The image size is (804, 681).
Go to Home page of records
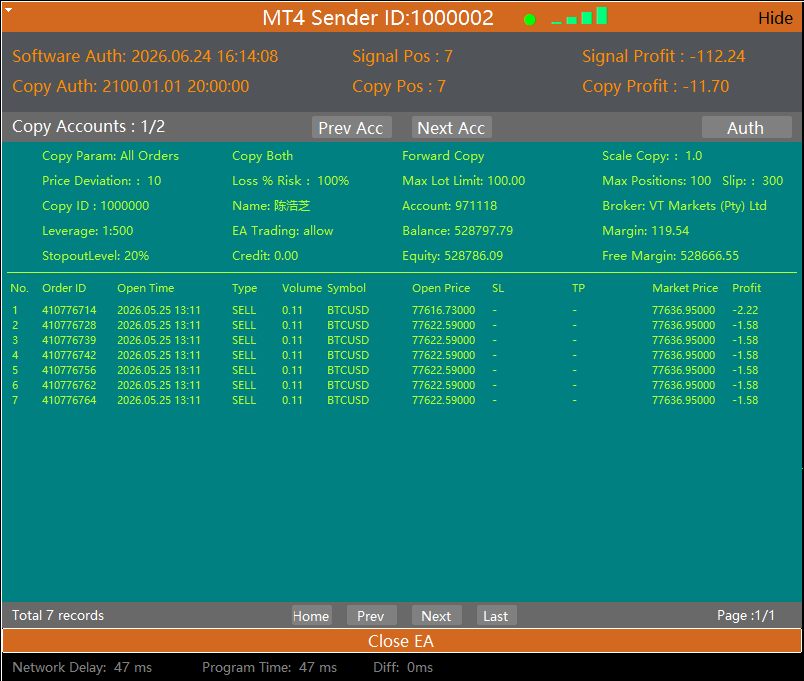312,615
